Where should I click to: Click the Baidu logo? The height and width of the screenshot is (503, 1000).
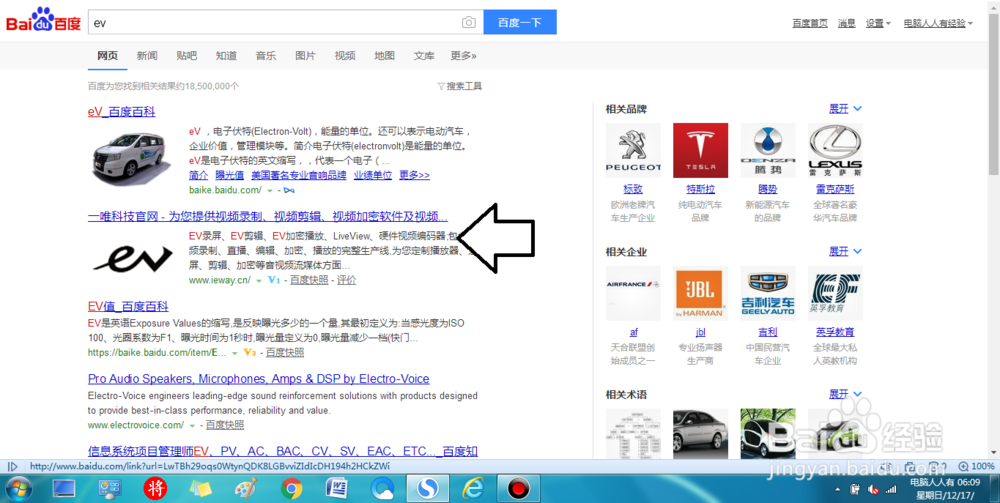(x=43, y=22)
